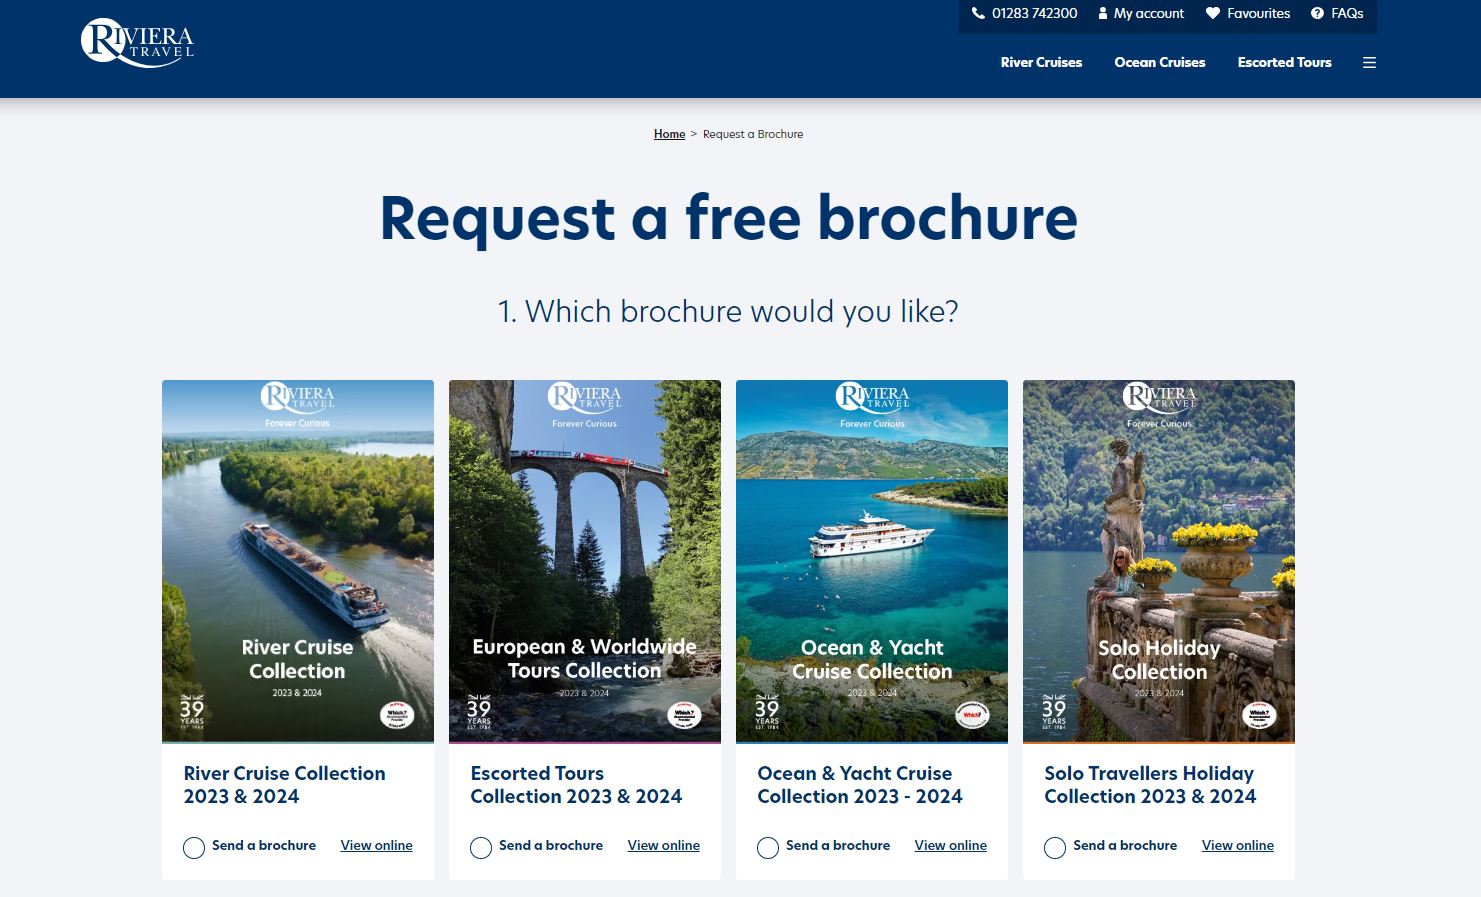This screenshot has width=1481, height=897.
Task: Click the question mark FAQs icon
Action: [1317, 14]
